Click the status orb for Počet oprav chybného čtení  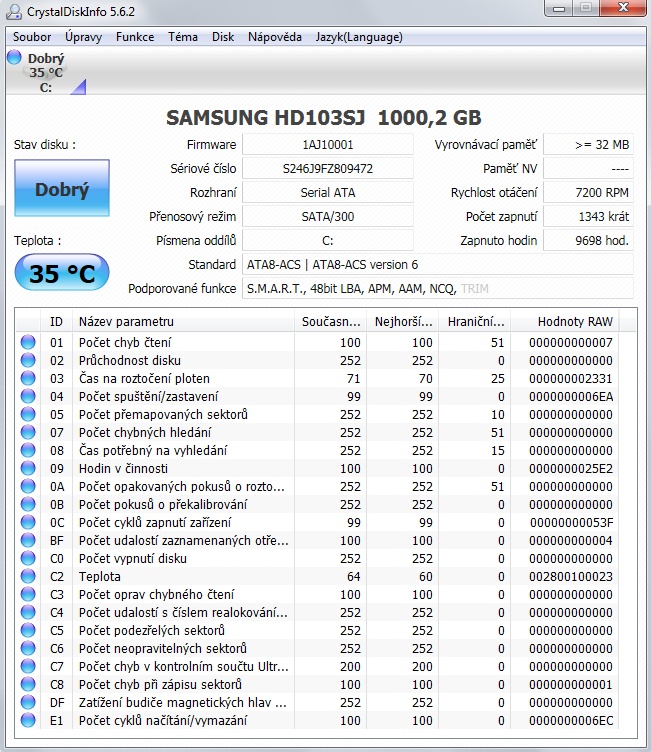pos(28,594)
